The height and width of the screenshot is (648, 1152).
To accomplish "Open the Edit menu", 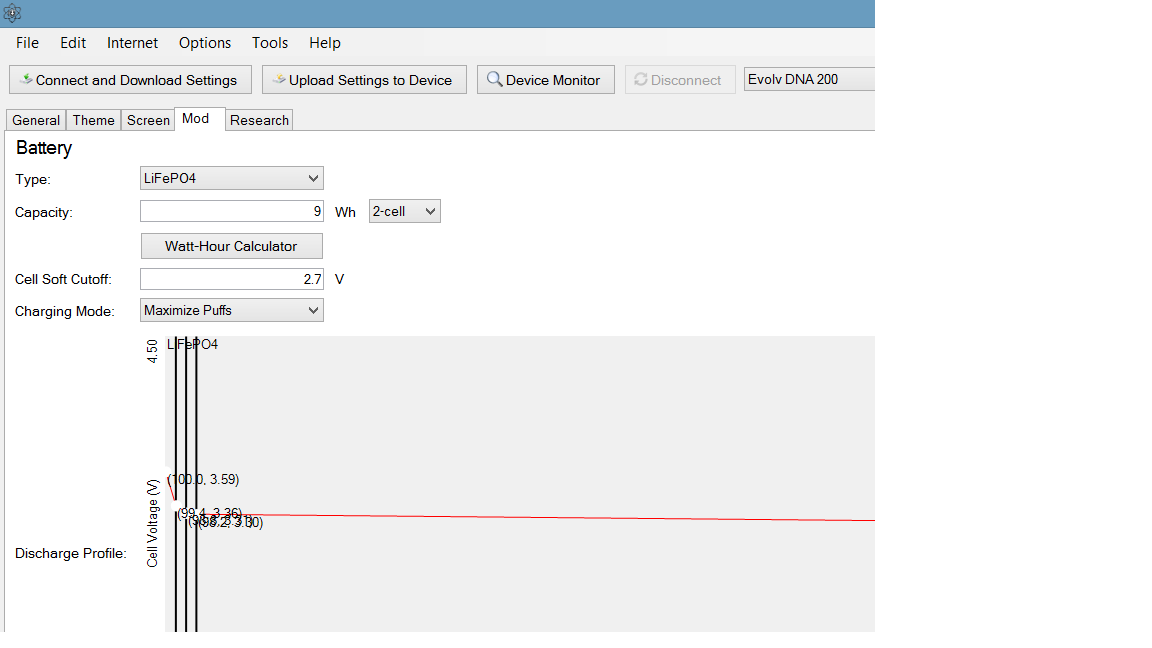I will click(73, 43).
